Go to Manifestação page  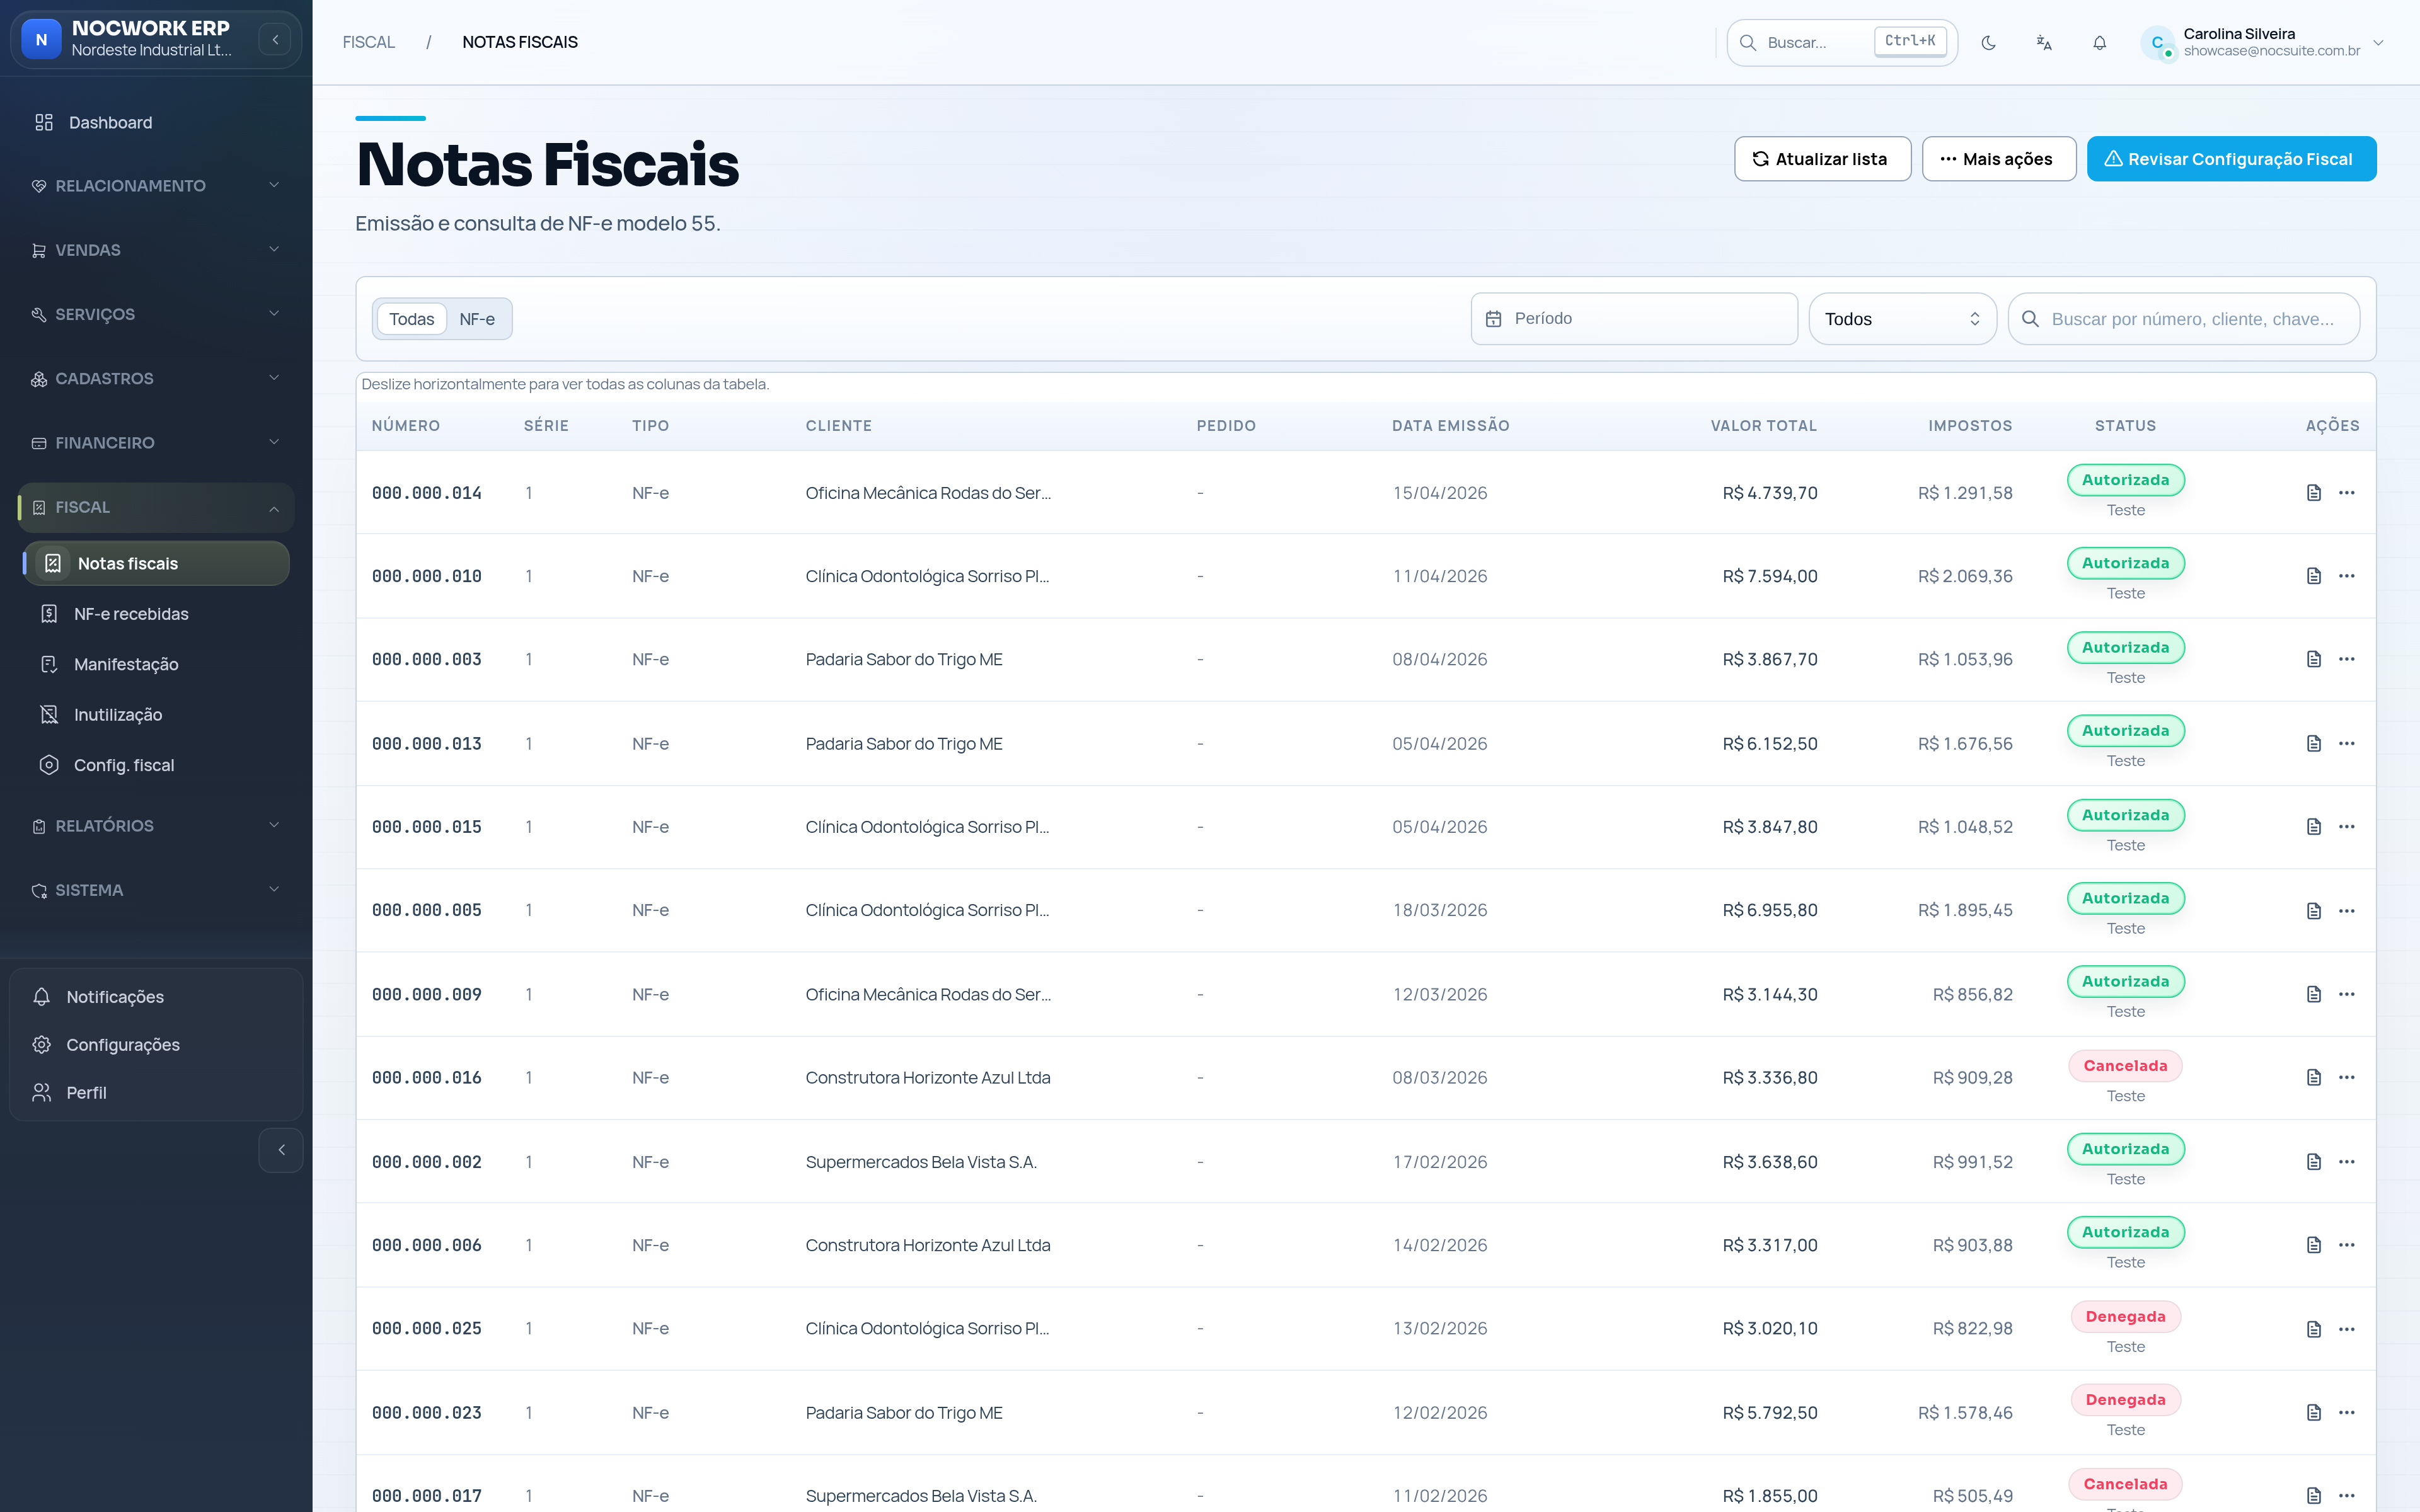click(x=155, y=664)
